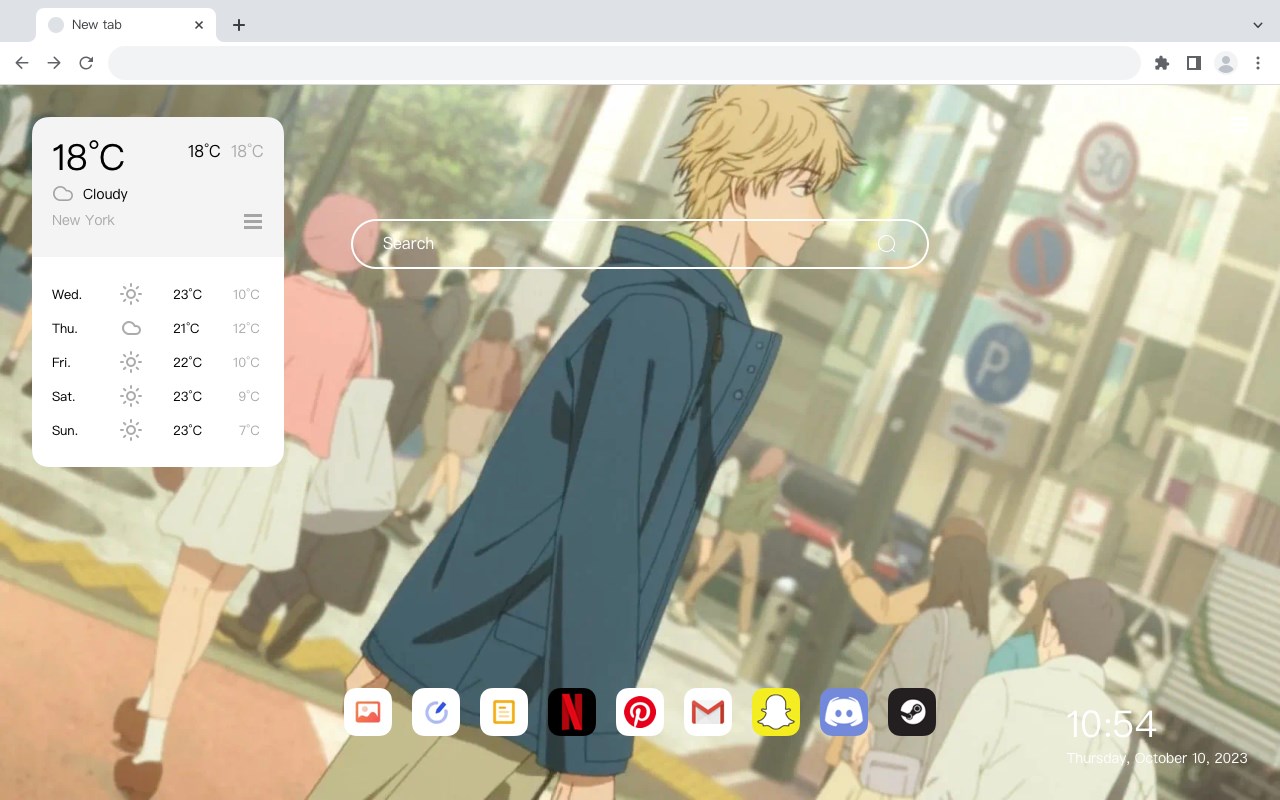Click Sunday's 7°C low temperature
The image size is (1280, 800).
[x=249, y=431]
